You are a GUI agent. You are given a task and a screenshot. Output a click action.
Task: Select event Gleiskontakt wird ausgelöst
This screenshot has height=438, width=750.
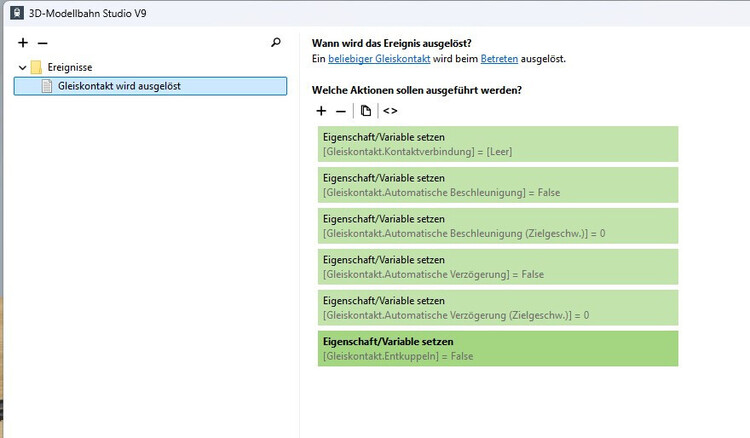[x=150, y=86]
